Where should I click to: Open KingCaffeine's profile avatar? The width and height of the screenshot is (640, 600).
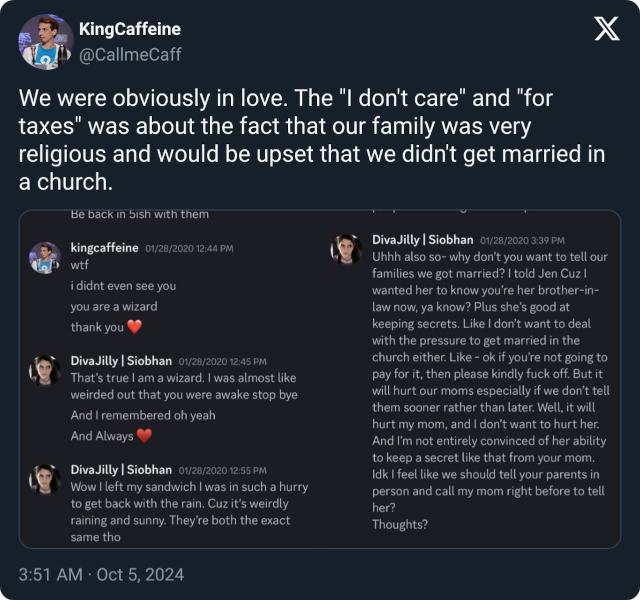click(x=45, y=42)
